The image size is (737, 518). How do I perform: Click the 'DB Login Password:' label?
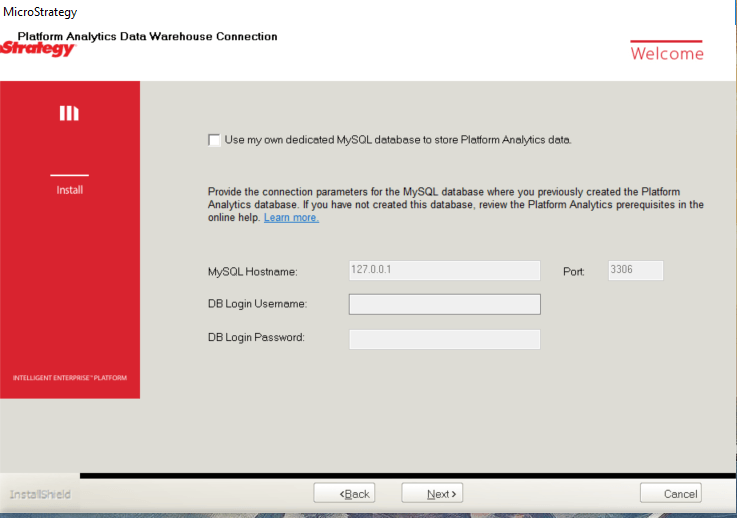tap(256, 337)
